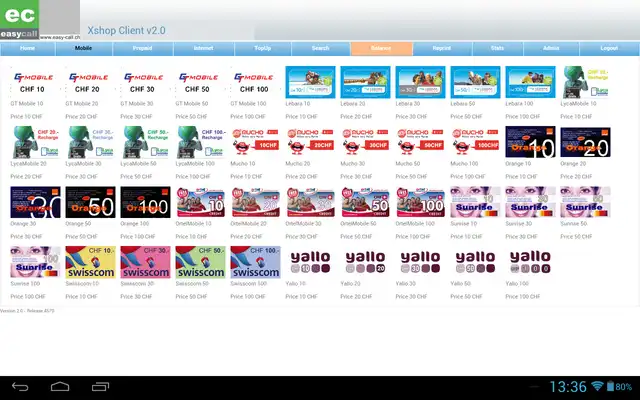
Task: Select the LycaMobile 10 recharge card
Action: point(585,82)
